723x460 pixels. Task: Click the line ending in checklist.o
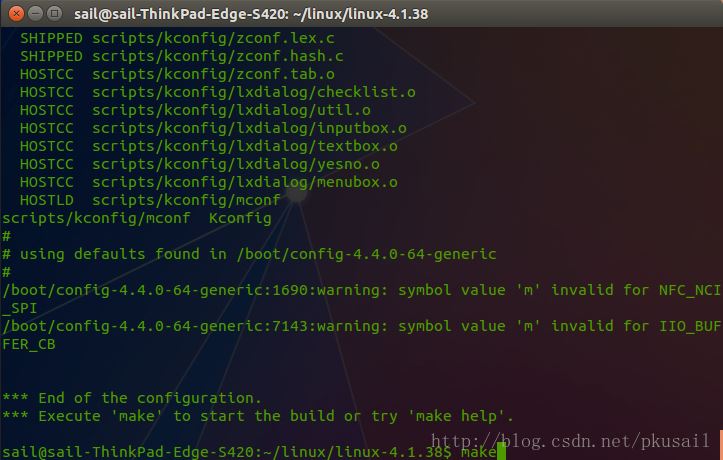(218, 92)
